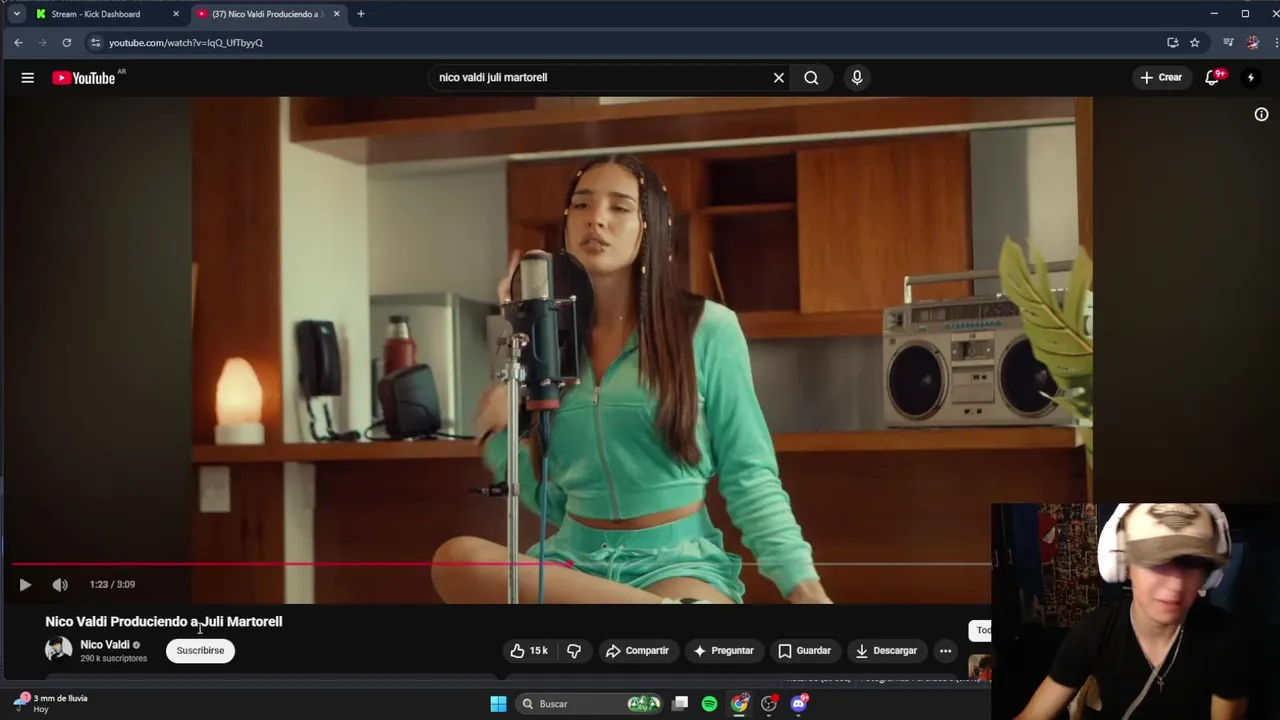Open OBS Studio from taskbar
The width and height of the screenshot is (1280, 720).
pos(769,704)
